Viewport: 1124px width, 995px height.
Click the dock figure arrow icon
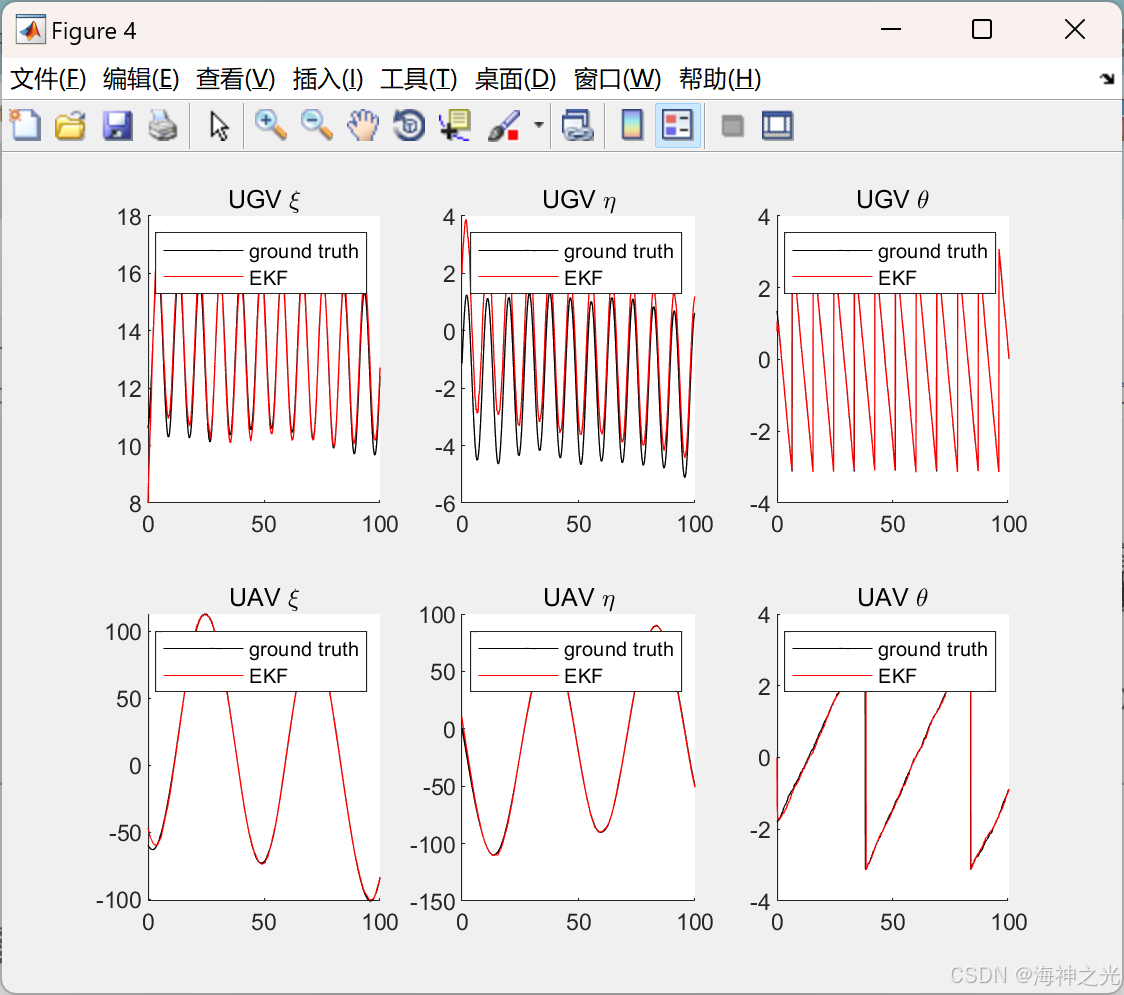point(1107,79)
